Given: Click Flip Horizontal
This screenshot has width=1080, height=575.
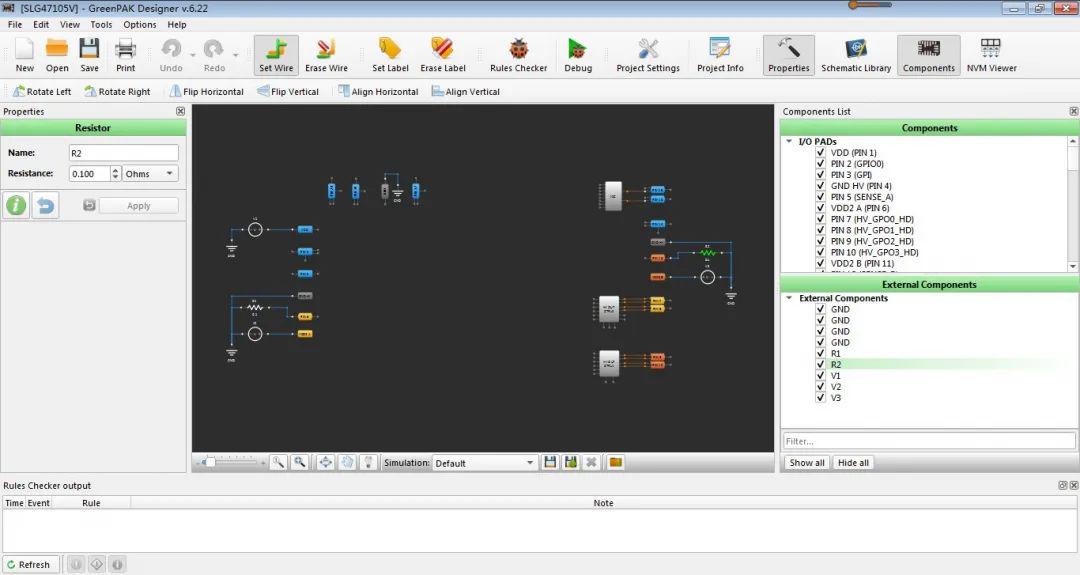Looking at the screenshot, I should point(207,92).
